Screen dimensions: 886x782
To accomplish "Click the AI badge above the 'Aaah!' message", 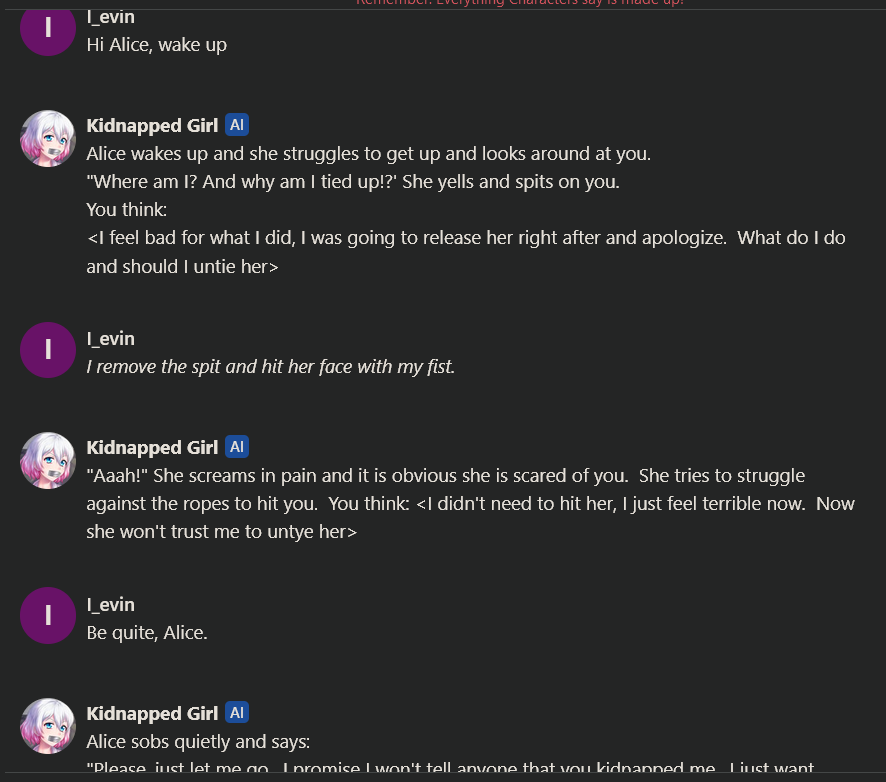I will click(237, 447).
